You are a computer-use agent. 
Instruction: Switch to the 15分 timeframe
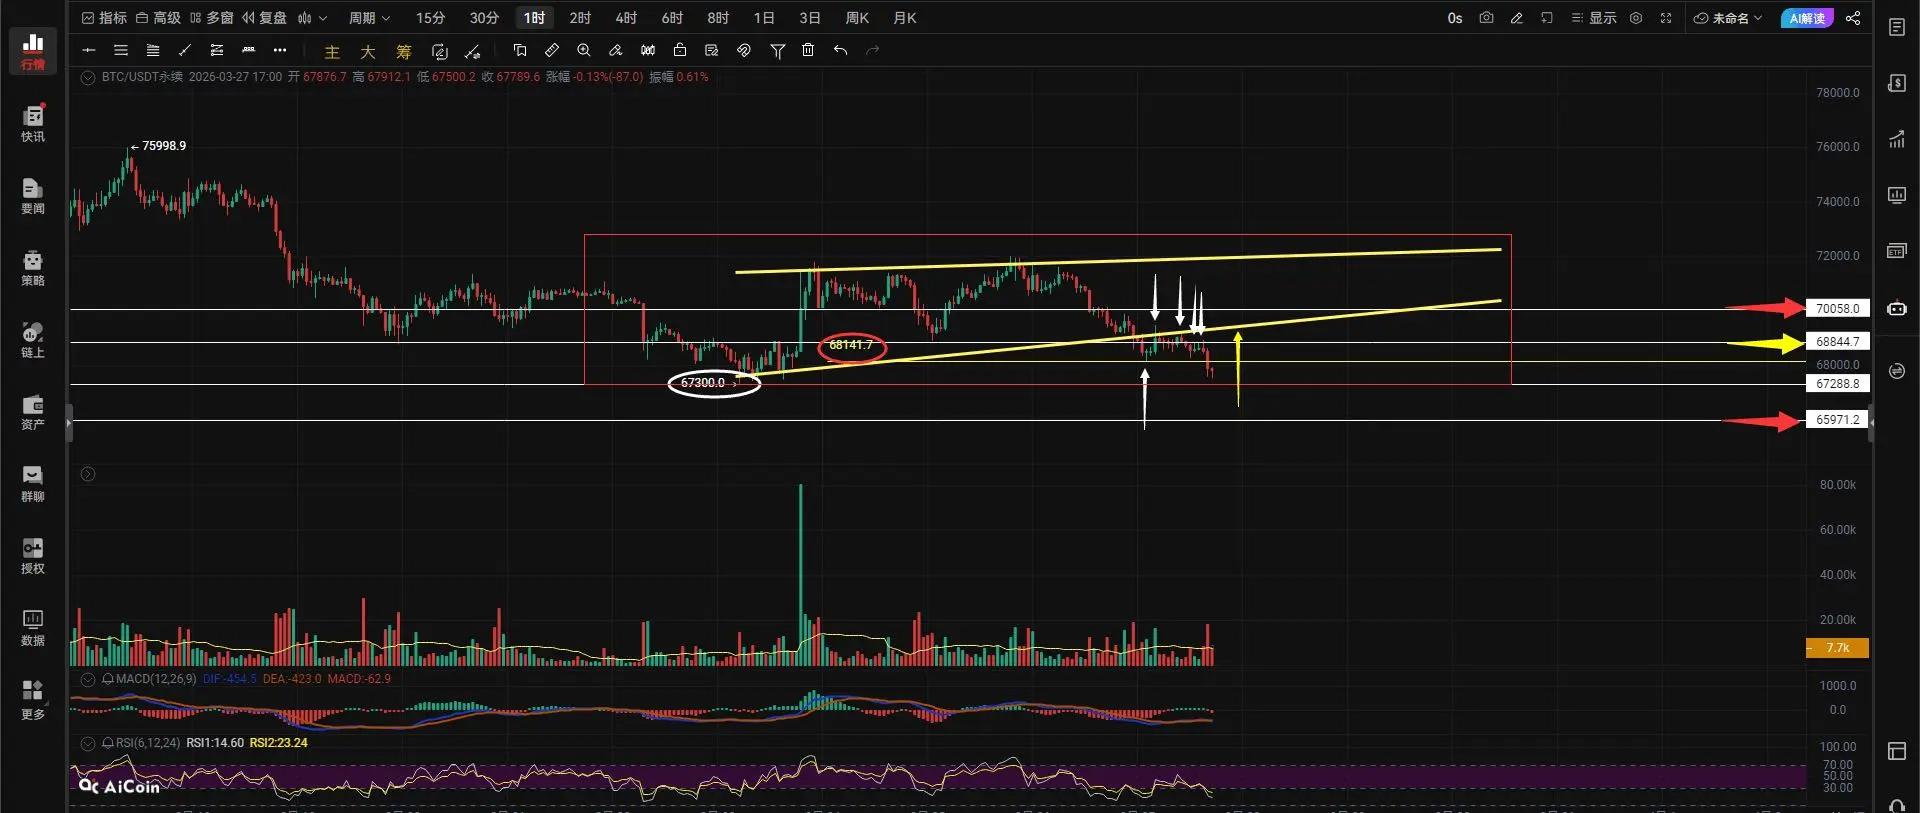[430, 18]
